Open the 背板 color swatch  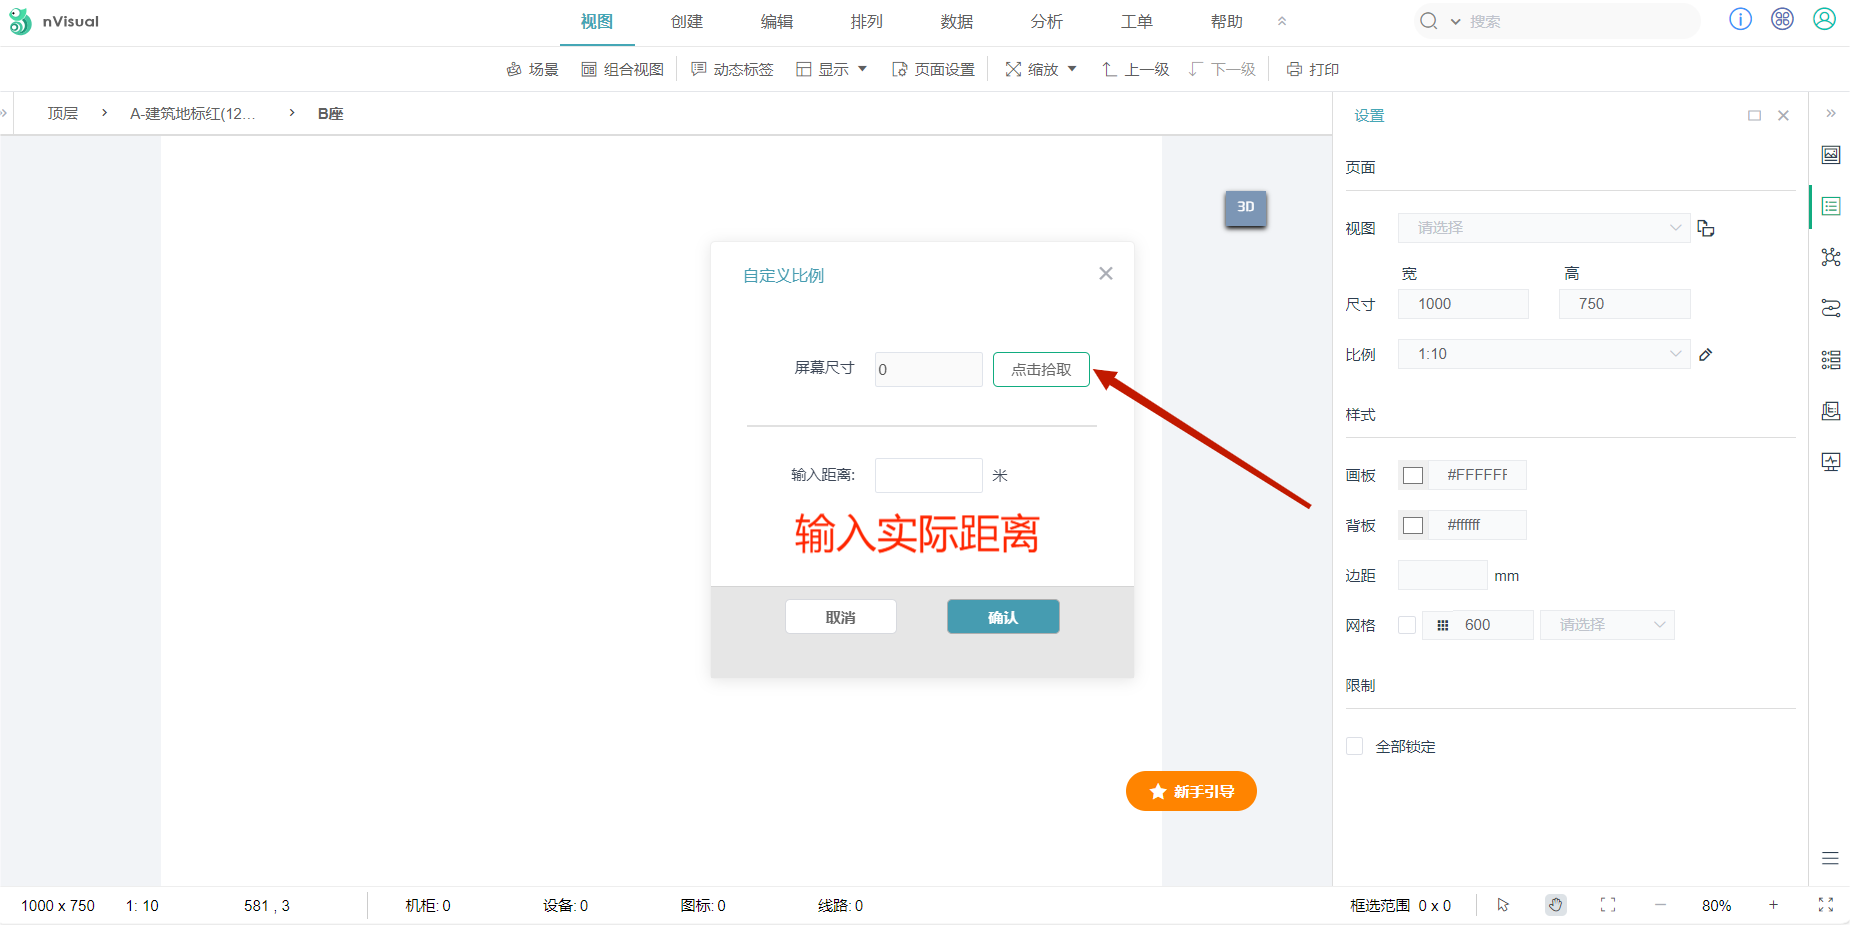click(1413, 525)
